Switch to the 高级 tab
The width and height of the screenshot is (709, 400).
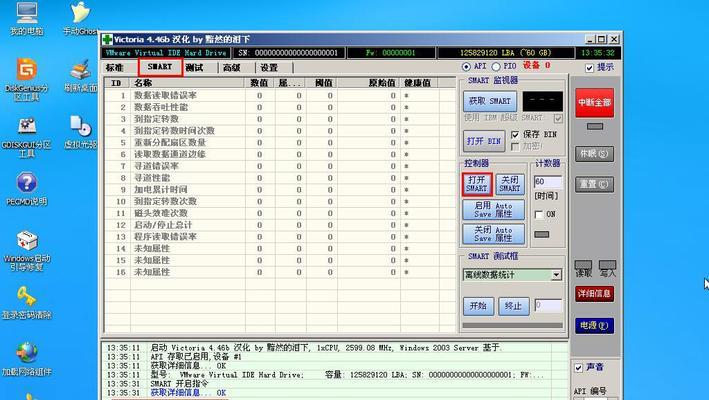click(x=232, y=67)
